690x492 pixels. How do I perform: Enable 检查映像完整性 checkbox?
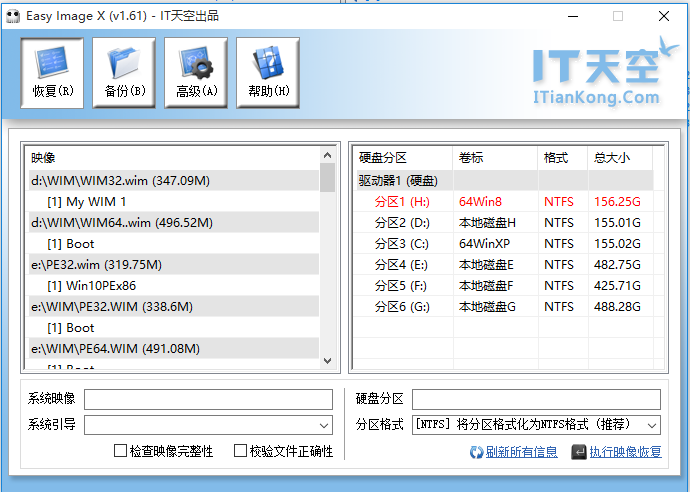click(x=121, y=451)
